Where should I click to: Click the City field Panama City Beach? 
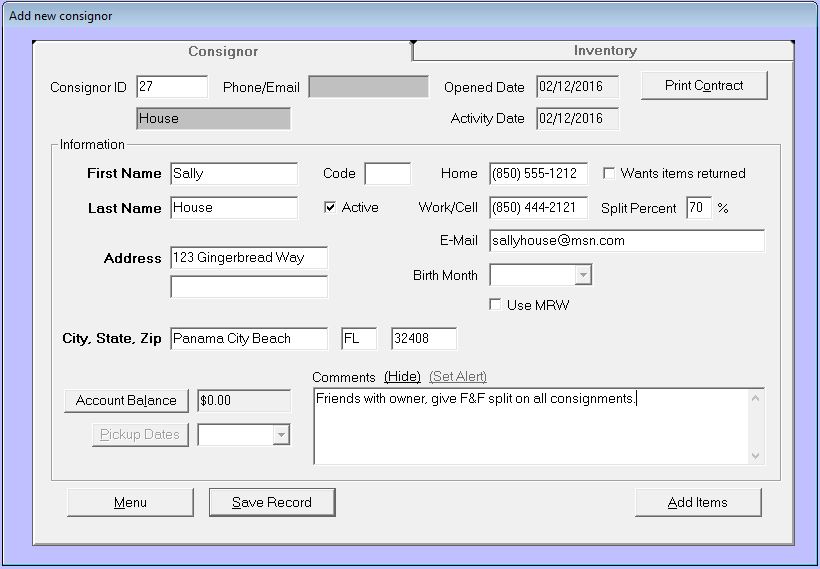[x=249, y=338]
